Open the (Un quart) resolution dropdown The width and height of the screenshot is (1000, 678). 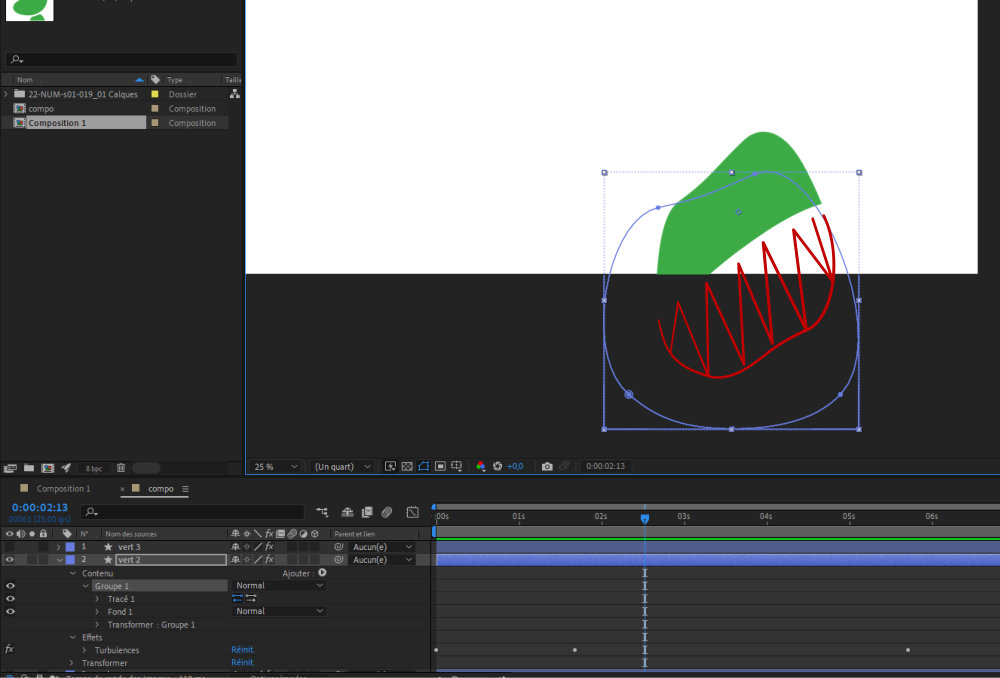click(342, 466)
